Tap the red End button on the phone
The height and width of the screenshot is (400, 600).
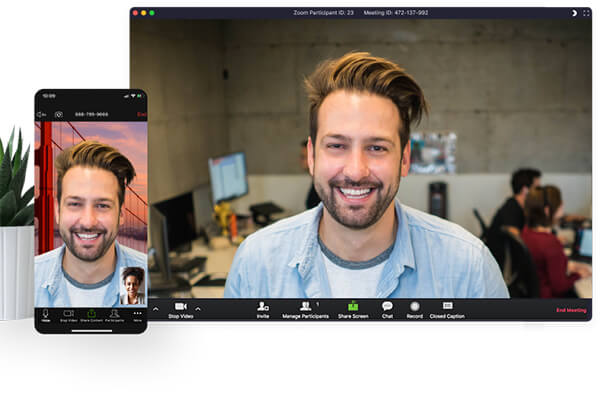(x=142, y=114)
